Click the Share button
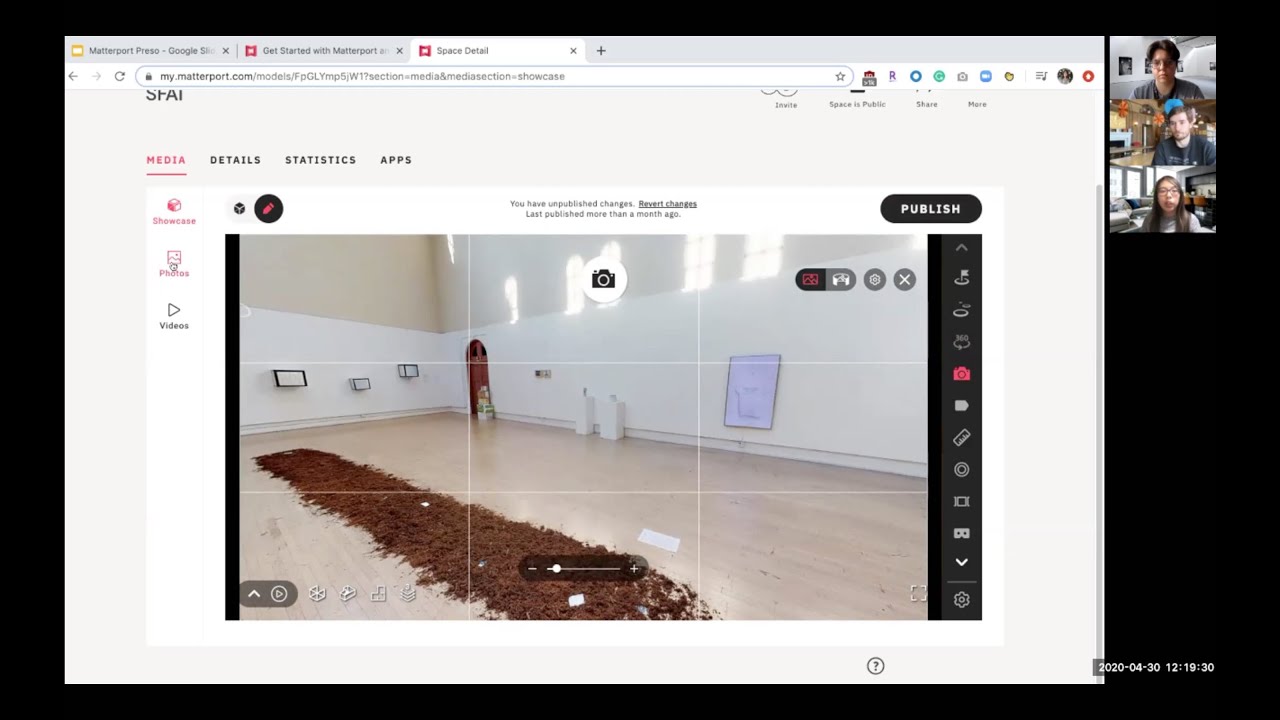Image resolution: width=1280 pixels, height=720 pixels. click(927, 98)
